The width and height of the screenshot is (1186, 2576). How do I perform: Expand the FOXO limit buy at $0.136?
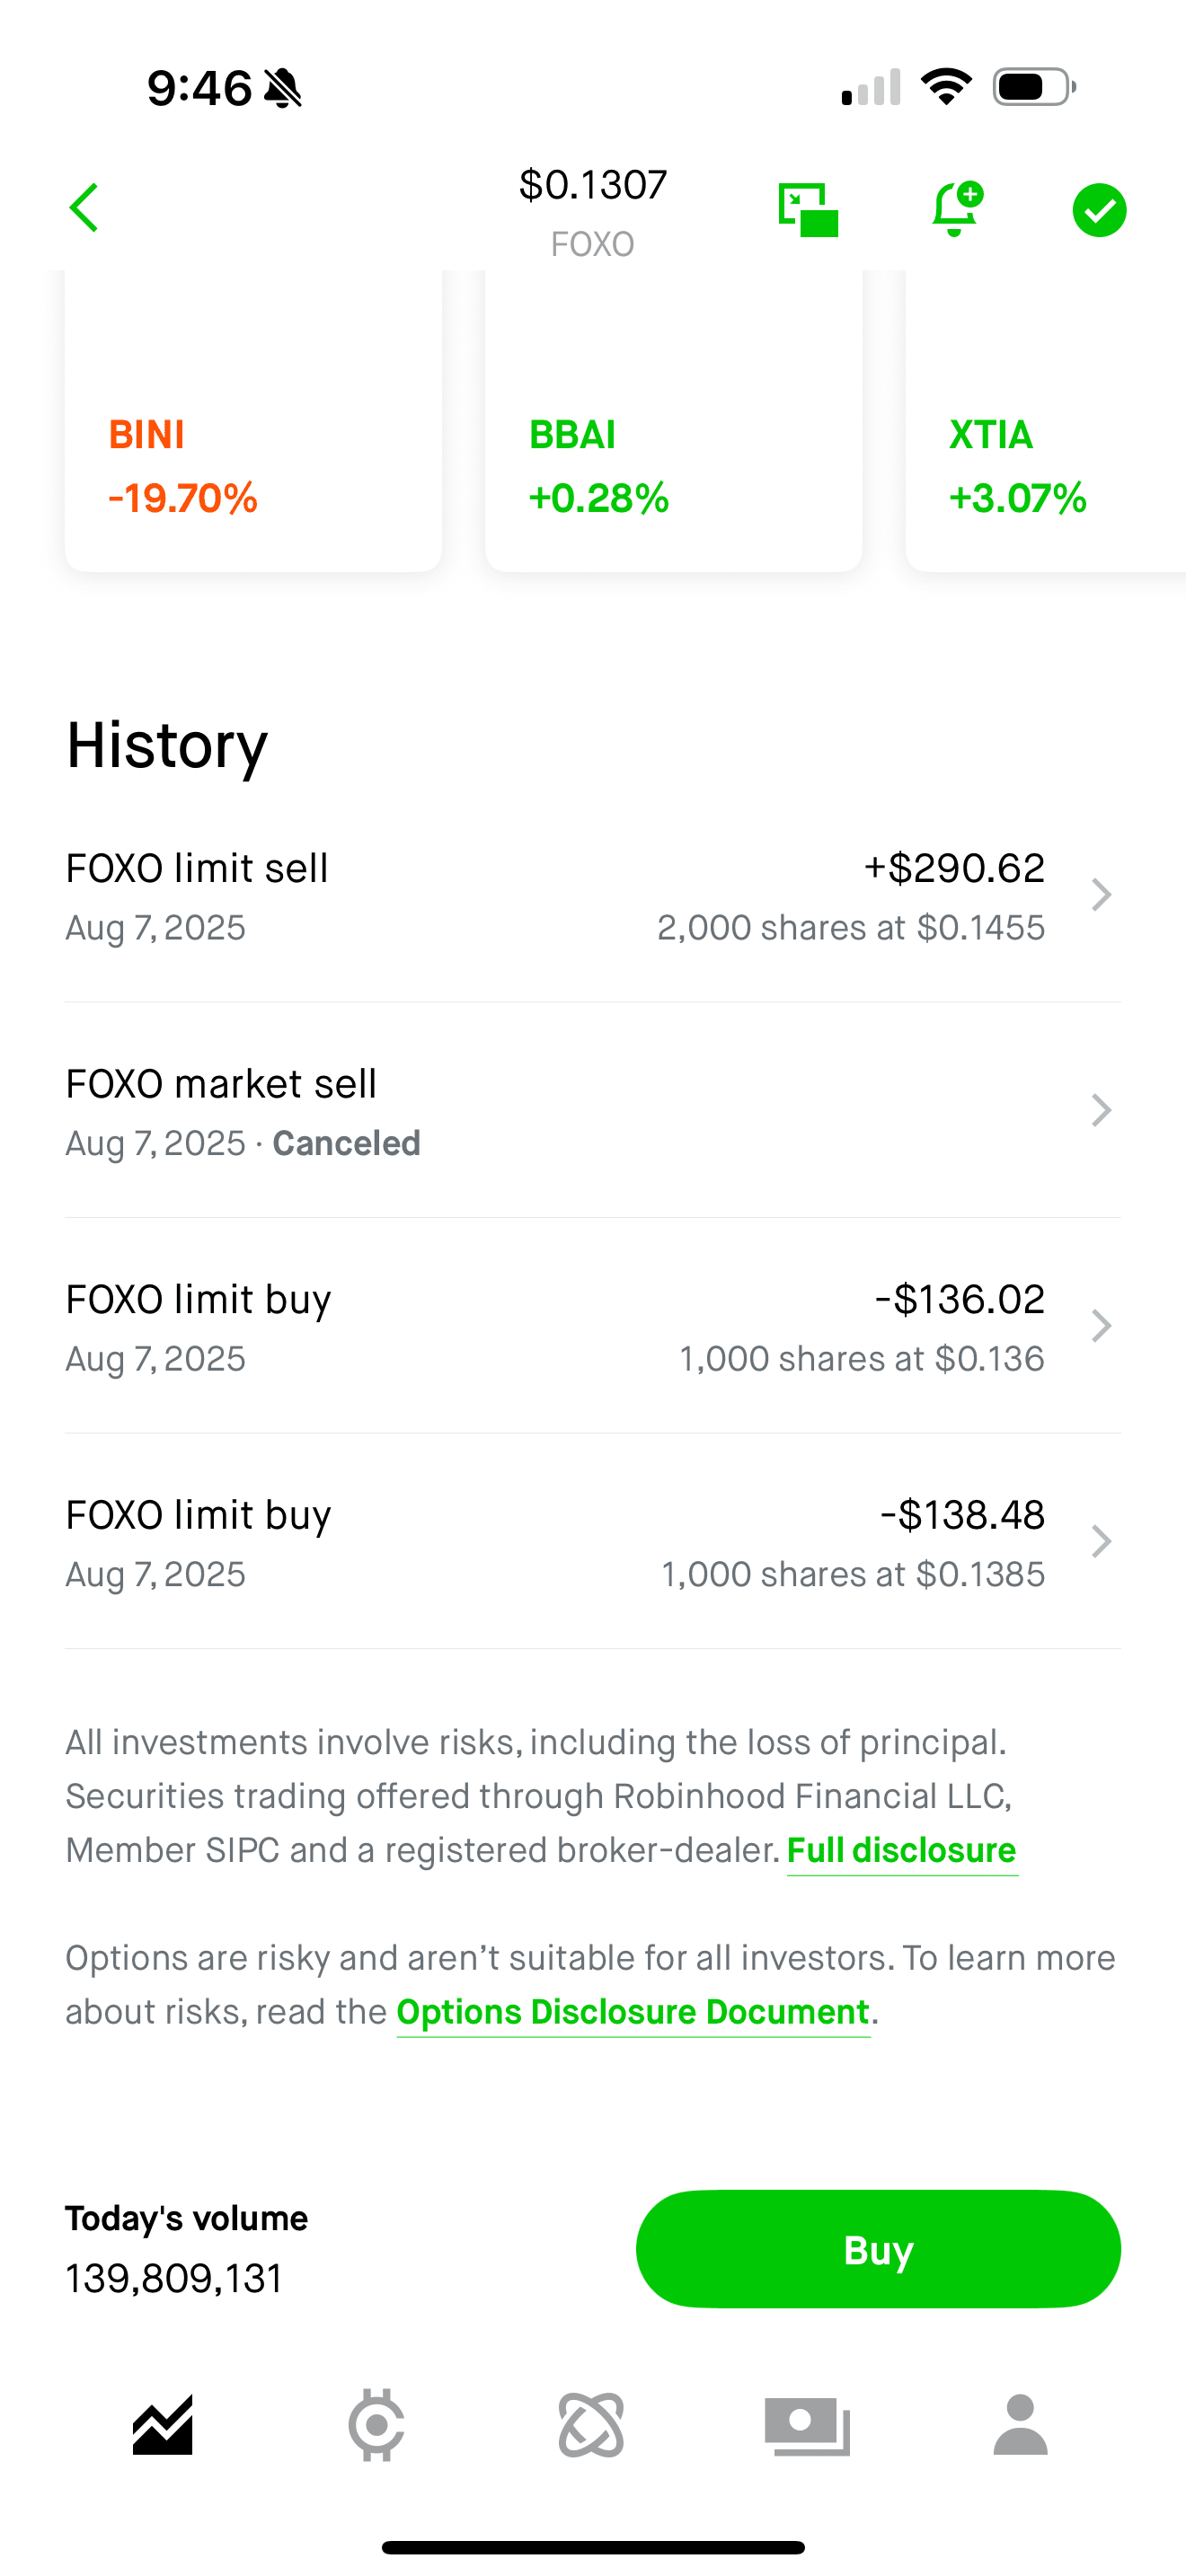click(592, 1327)
